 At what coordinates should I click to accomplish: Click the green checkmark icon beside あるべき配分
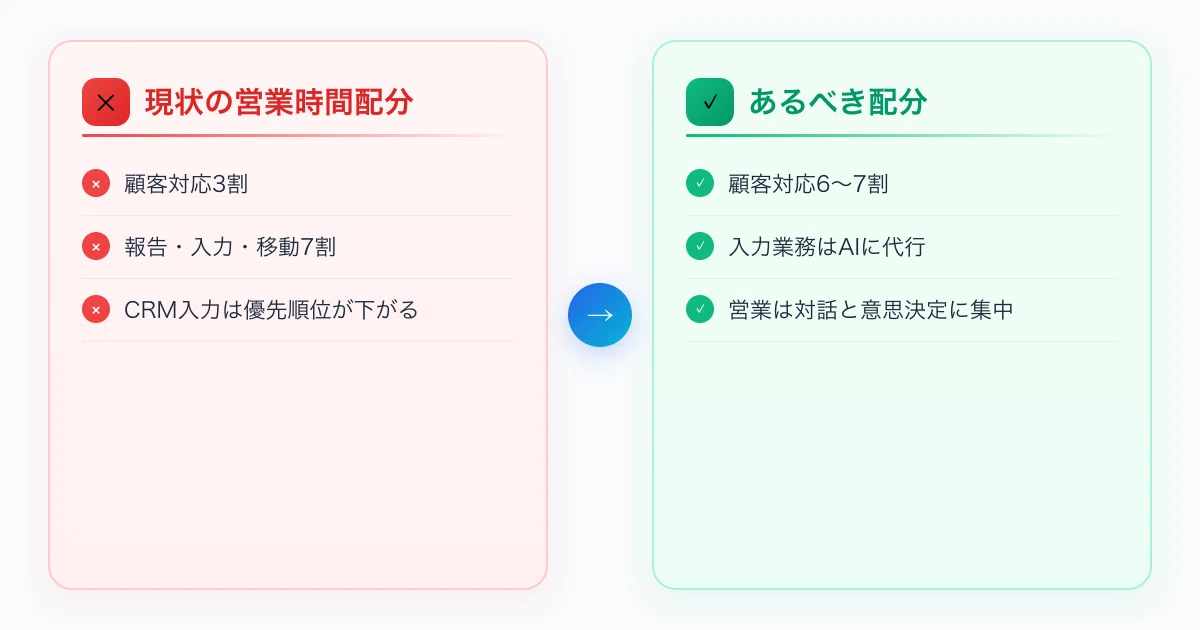click(710, 102)
